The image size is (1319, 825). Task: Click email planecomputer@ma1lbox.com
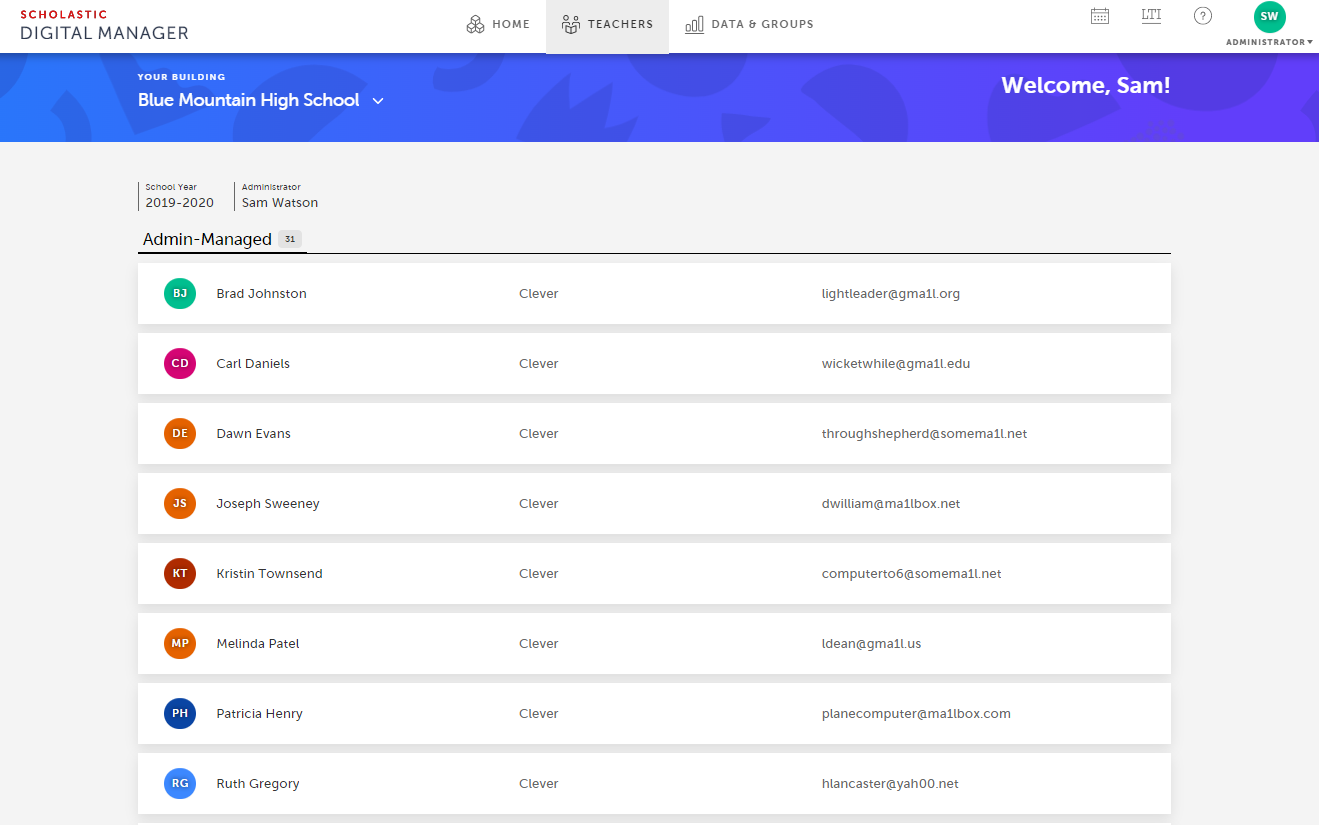[916, 714]
